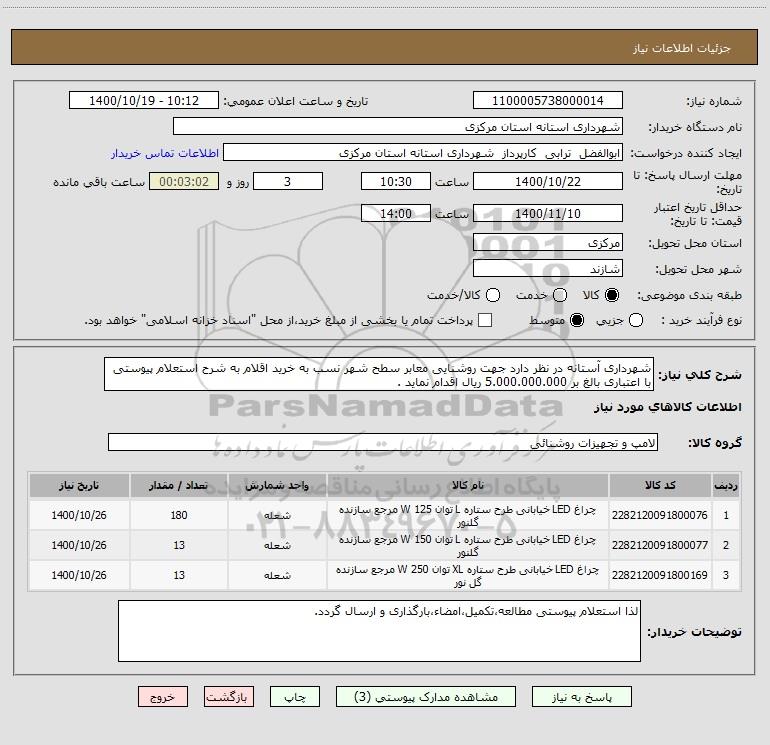Click the buyer notes text area
The width and height of the screenshot is (770, 745).
pos(379,631)
